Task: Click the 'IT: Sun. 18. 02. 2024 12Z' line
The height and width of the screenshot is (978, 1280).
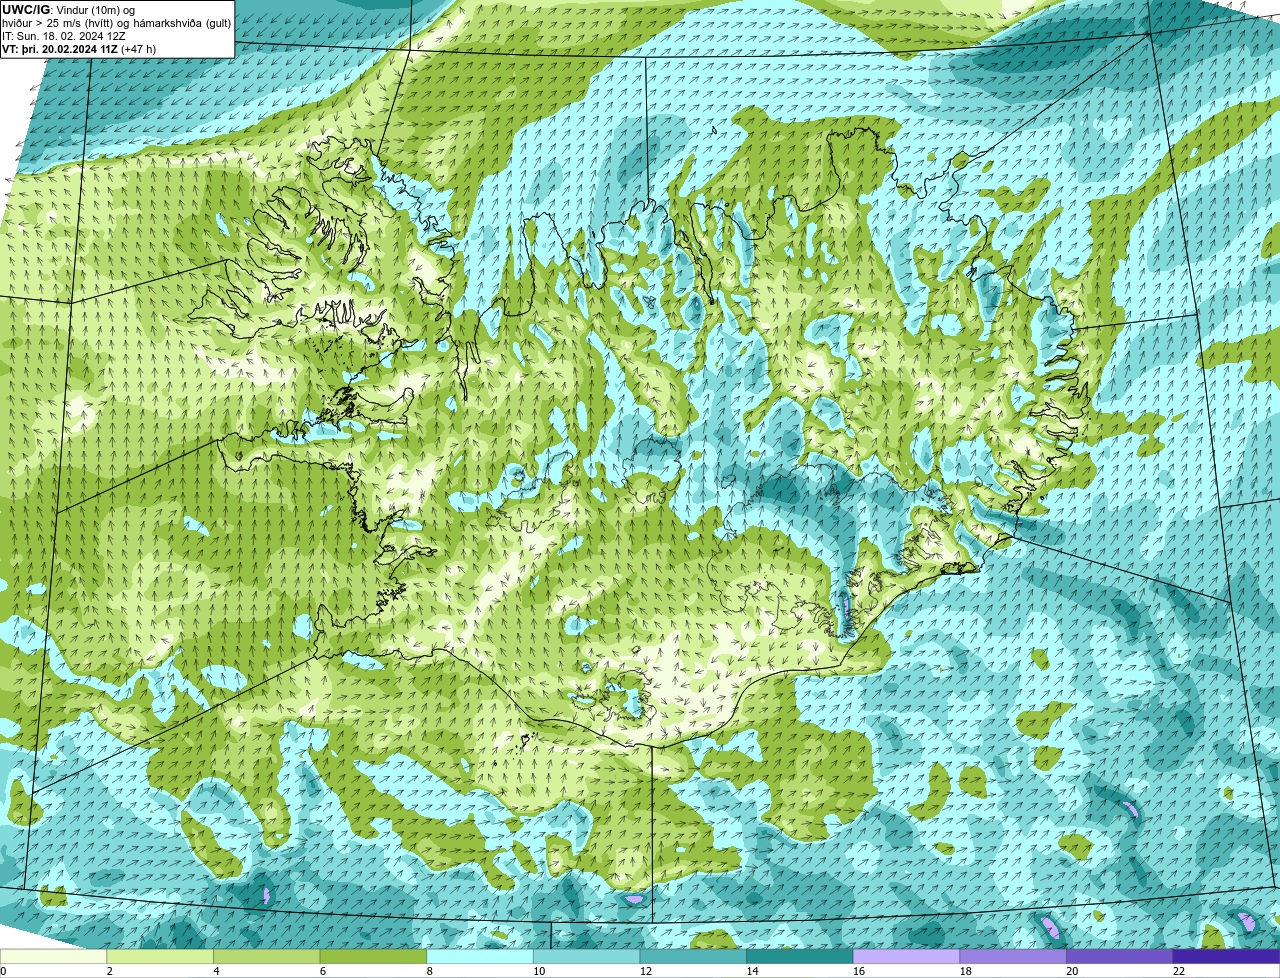Action: [64, 35]
